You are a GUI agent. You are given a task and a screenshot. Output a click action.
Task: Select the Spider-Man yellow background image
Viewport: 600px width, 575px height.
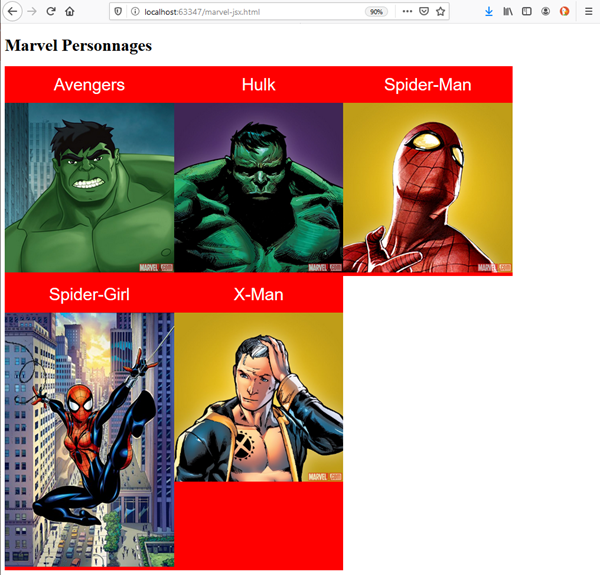click(428, 187)
